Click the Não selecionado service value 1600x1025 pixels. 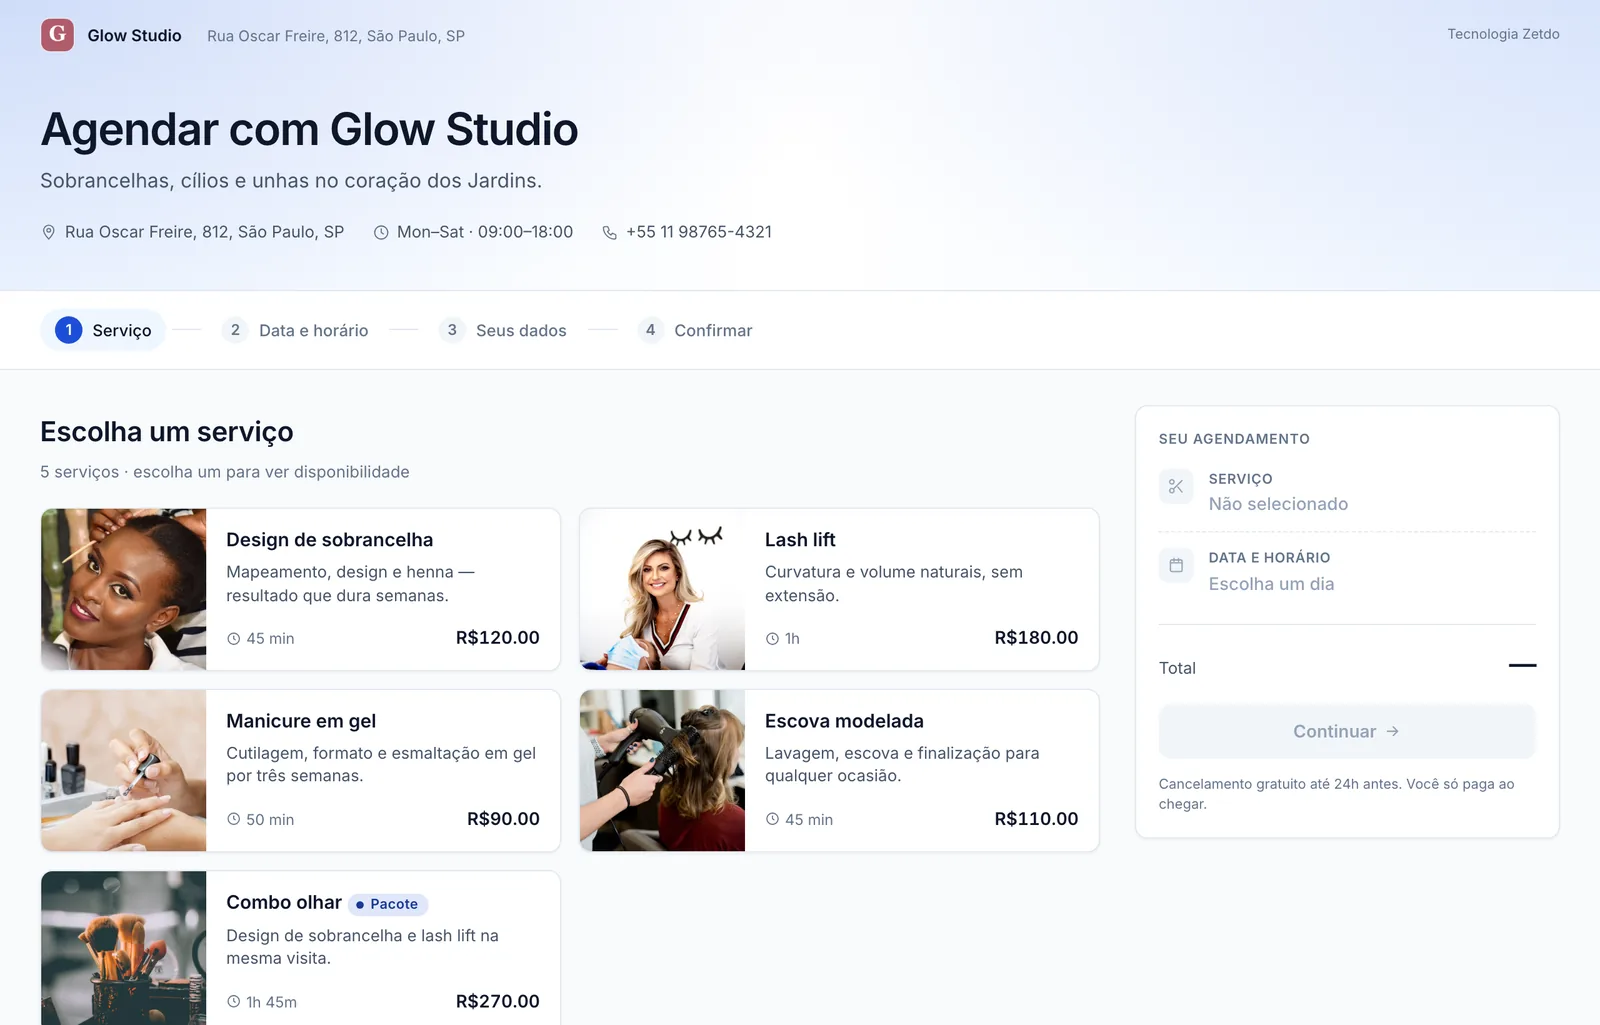click(x=1278, y=504)
